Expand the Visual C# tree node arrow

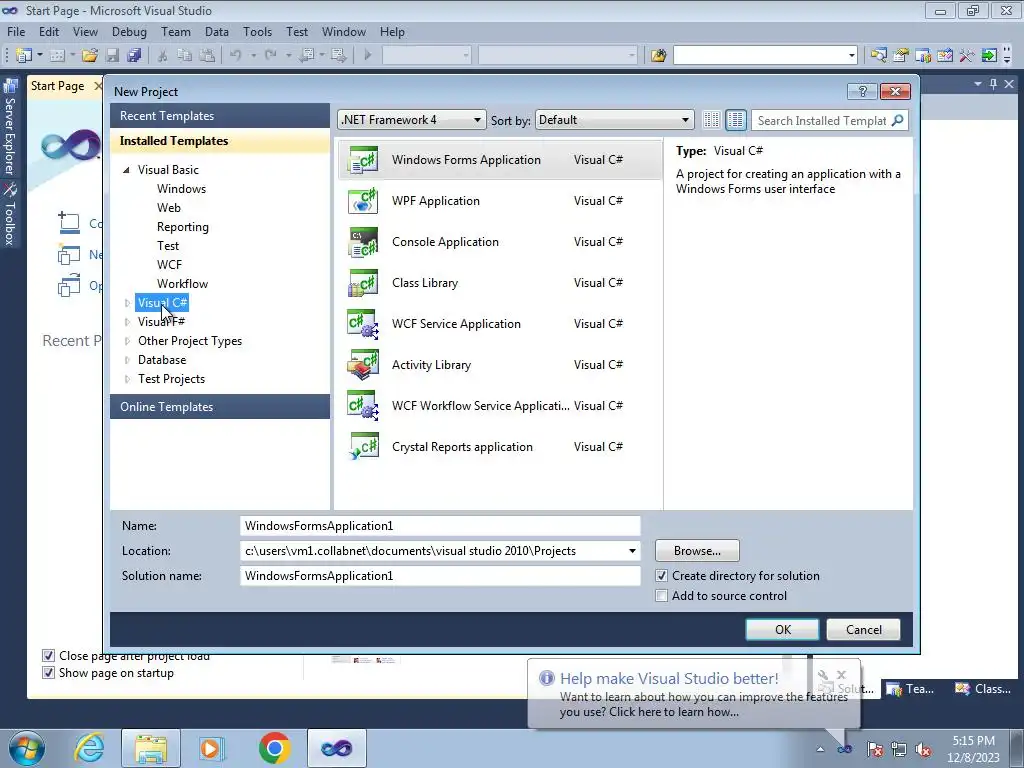point(127,303)
